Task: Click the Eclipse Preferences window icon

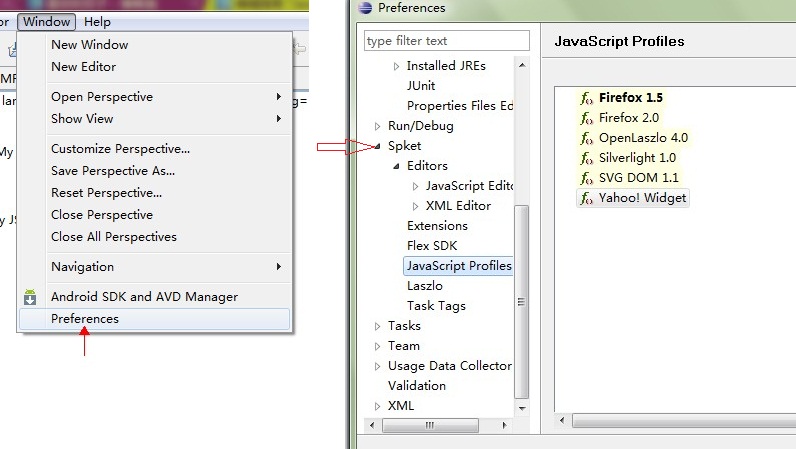Action: click(x=366, y=8)
